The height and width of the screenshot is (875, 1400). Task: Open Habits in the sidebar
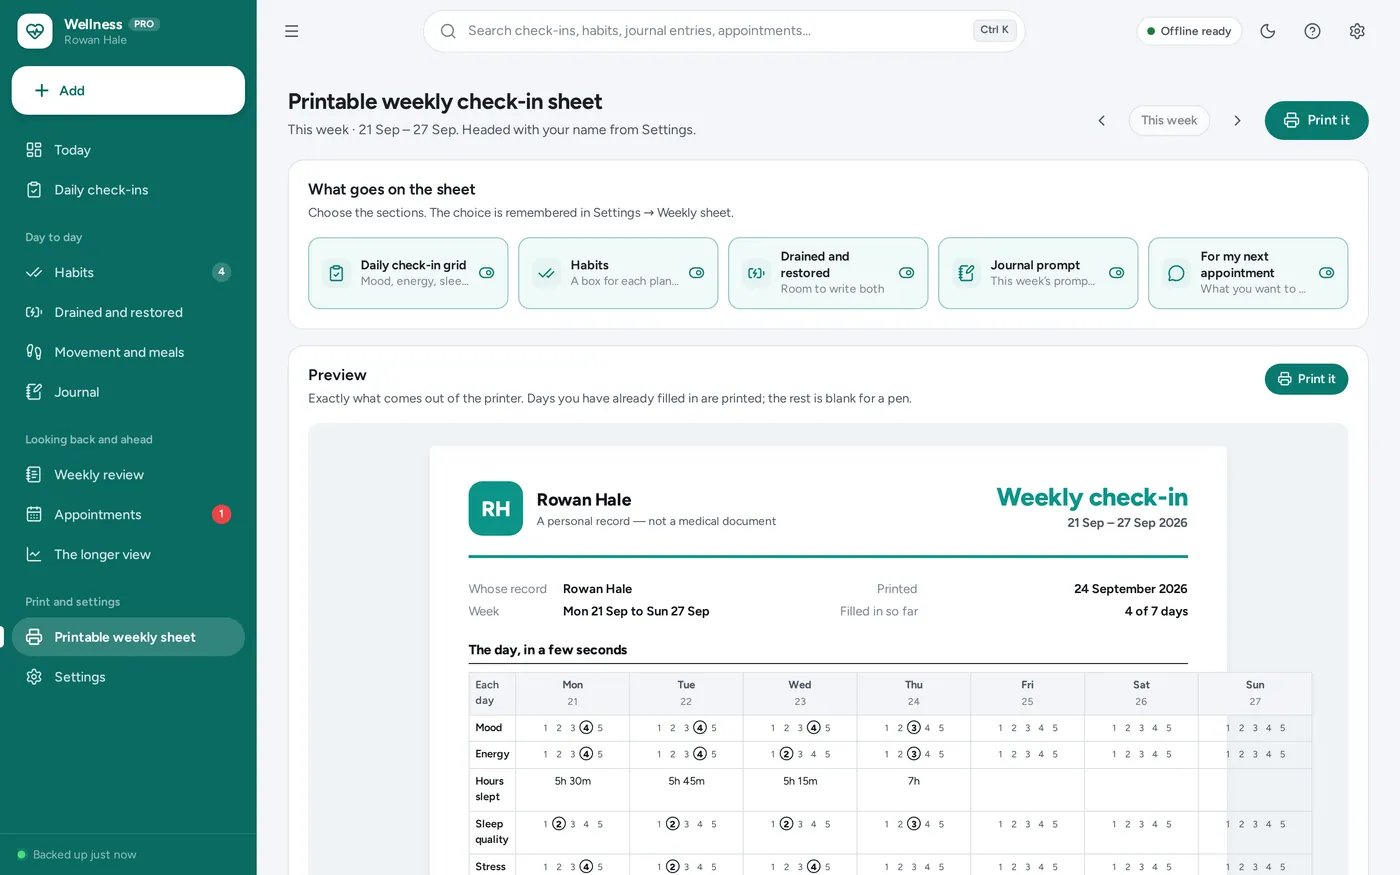(x=128, y=272)
